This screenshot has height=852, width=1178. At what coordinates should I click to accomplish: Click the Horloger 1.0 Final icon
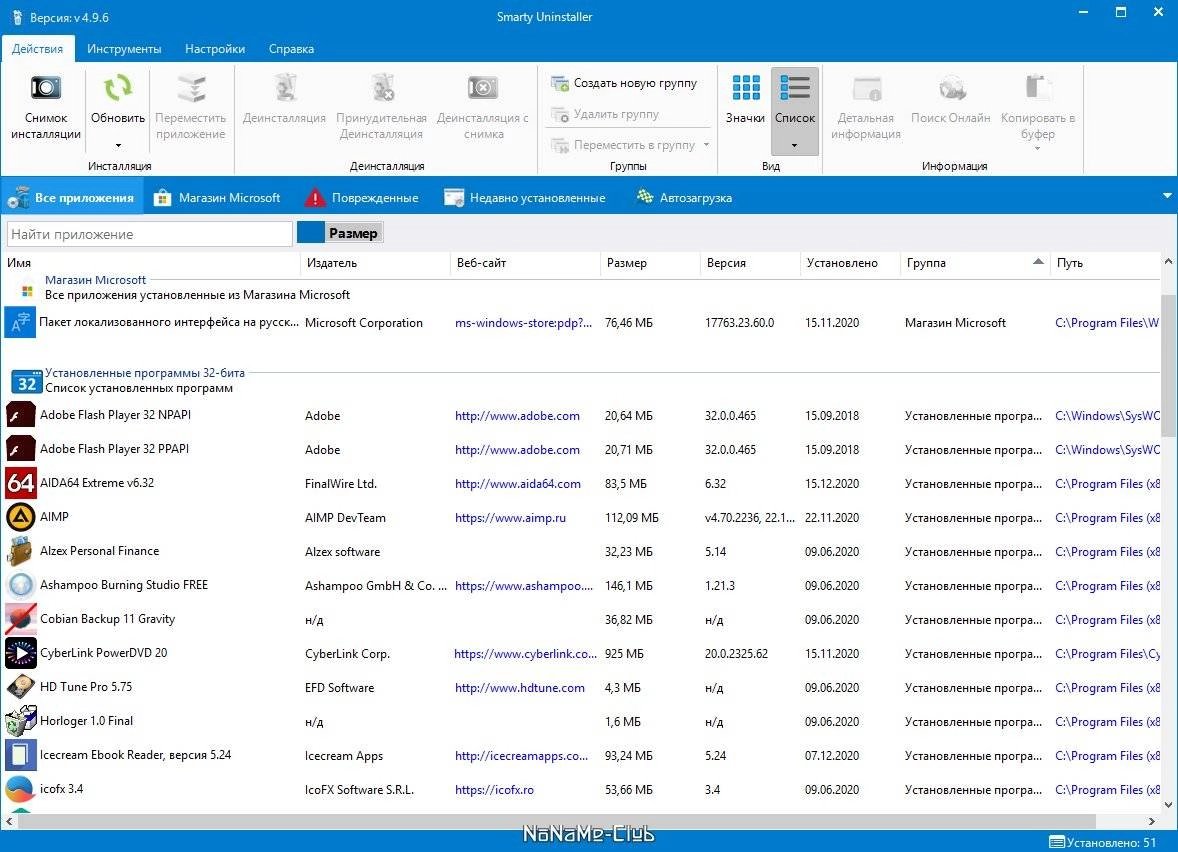click(20, 721)
